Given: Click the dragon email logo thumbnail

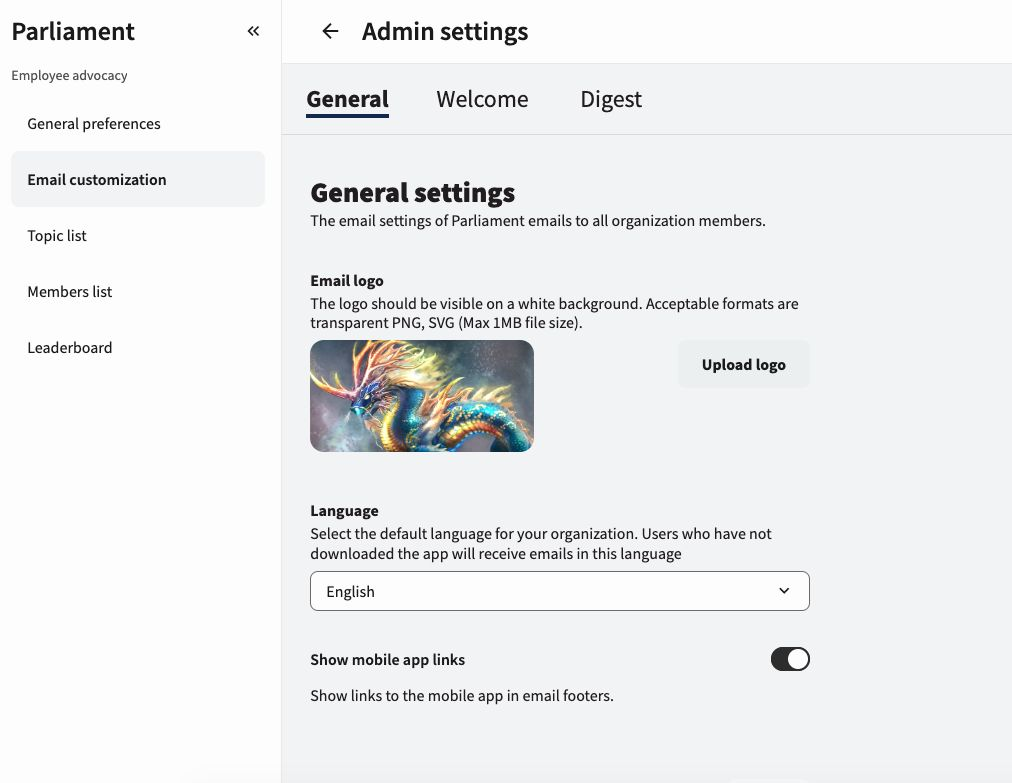Looking at the screenshot, I should point(422,396).
